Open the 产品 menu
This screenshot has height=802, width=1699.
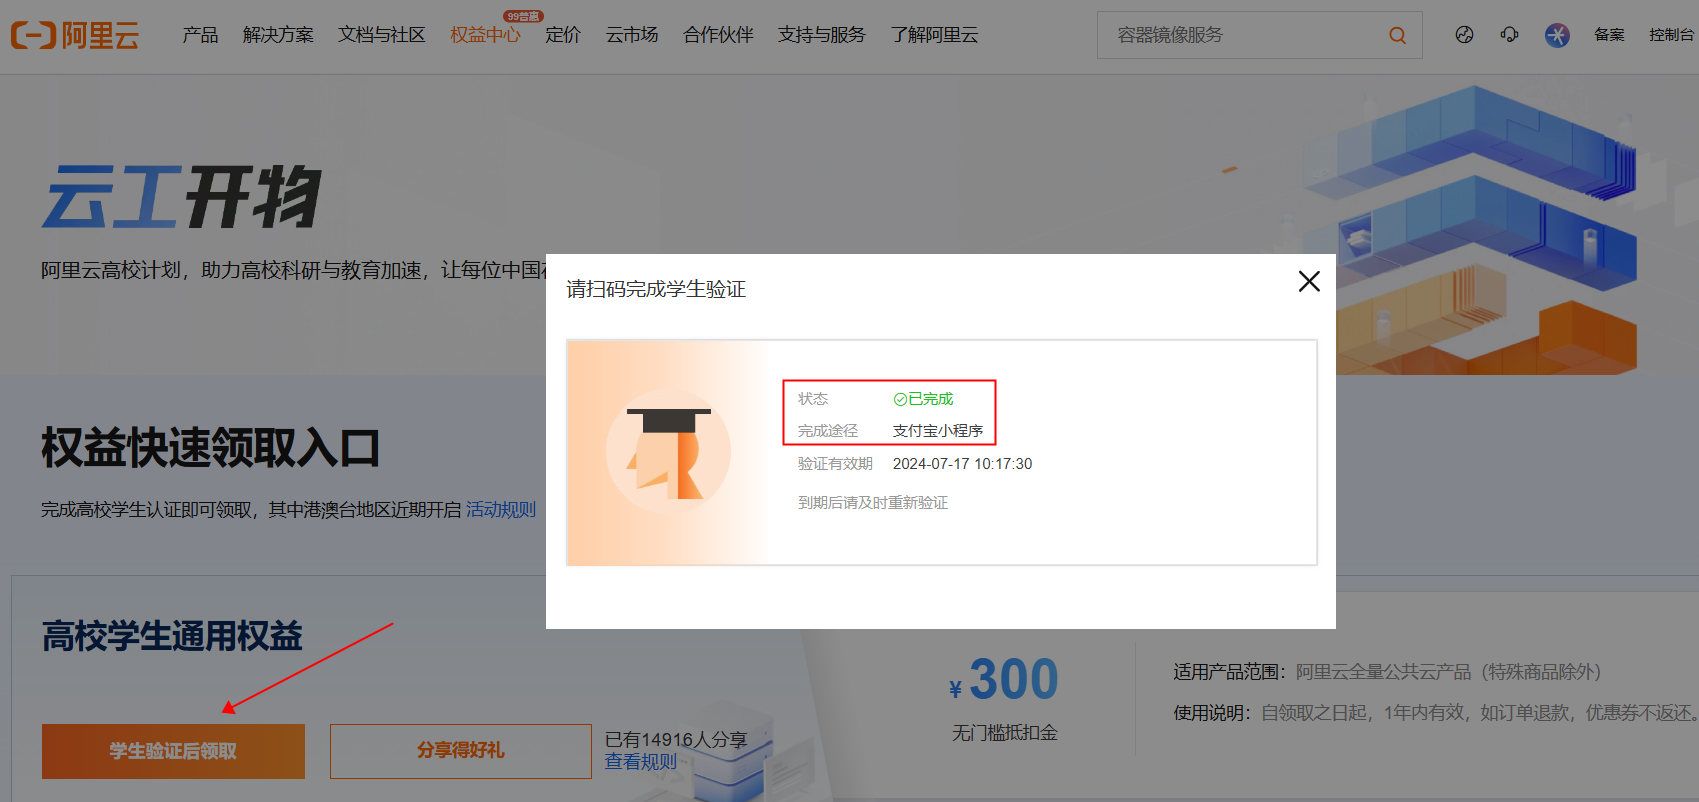[200, 35]
